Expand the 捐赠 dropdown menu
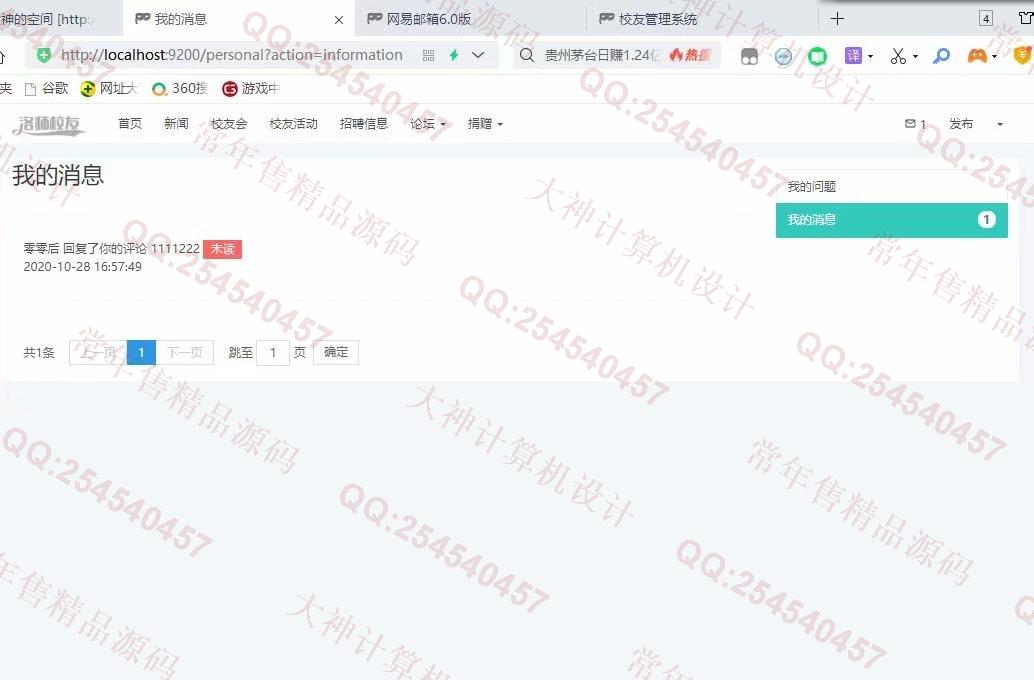 [x=485, y=123]
